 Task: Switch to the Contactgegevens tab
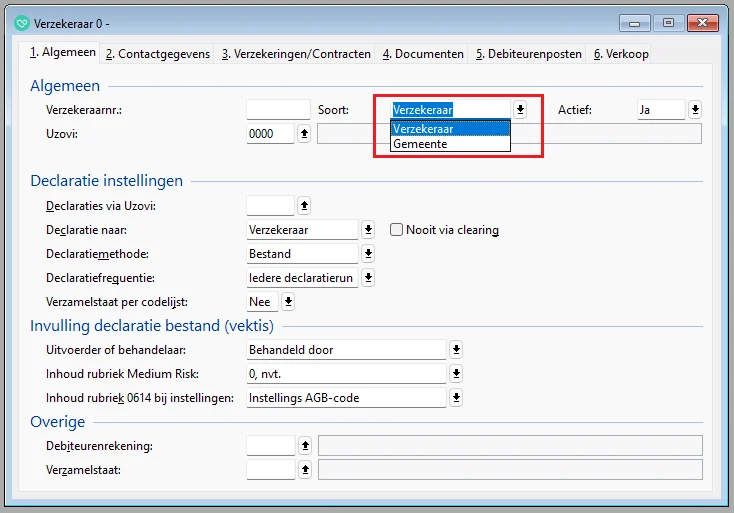(158, 54)
